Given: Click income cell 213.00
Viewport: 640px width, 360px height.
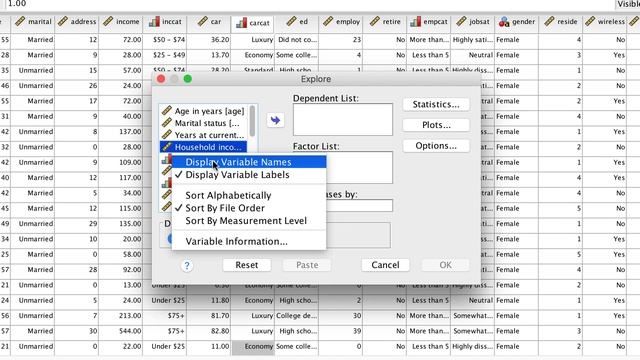Looking at the screenshot, I should (121, 316).
